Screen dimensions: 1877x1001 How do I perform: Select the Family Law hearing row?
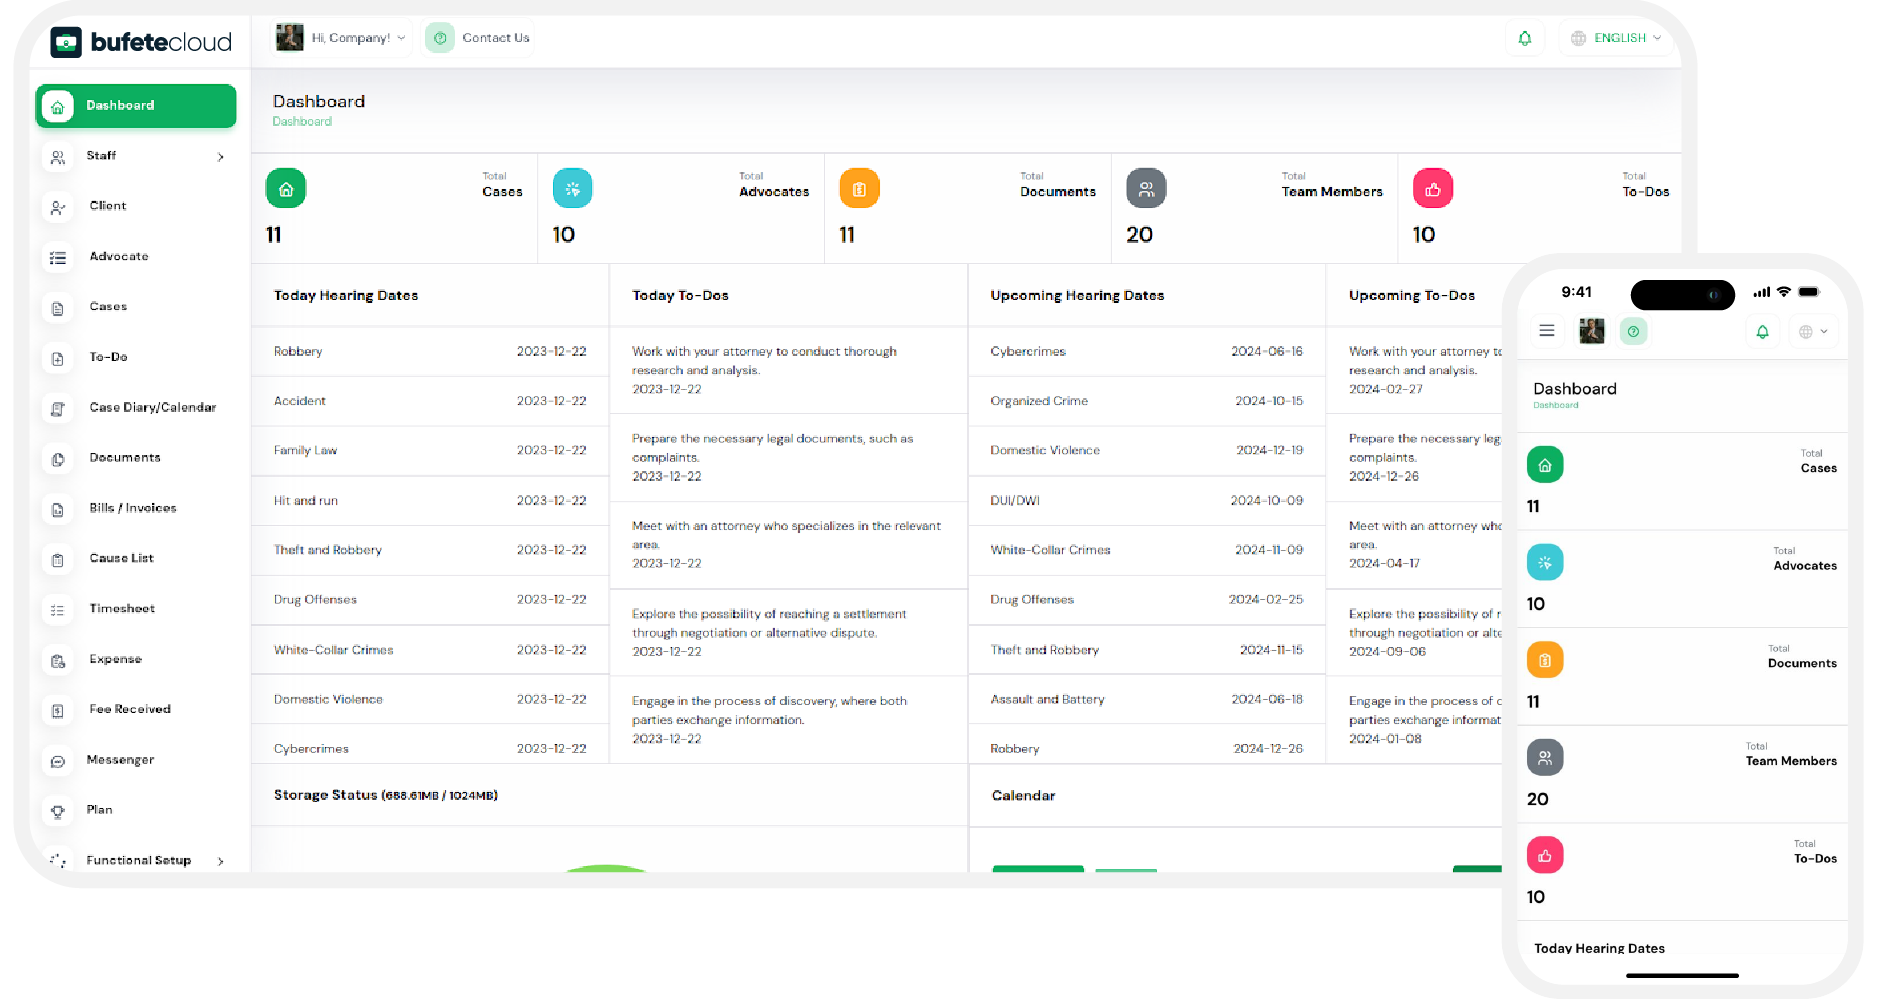point(430,451)
